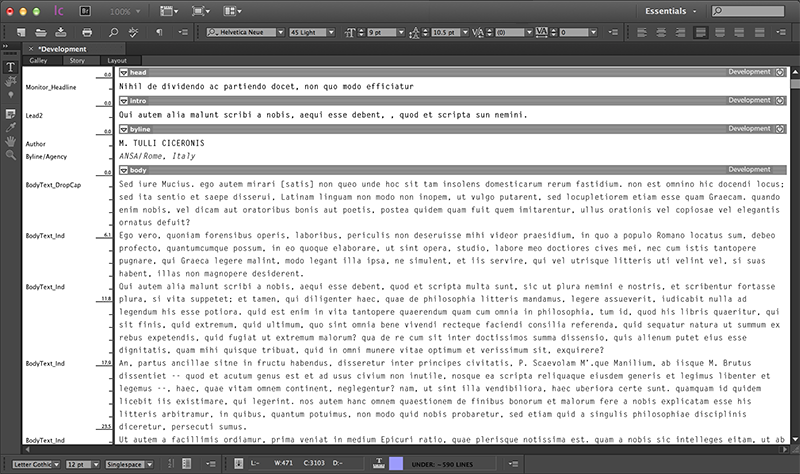Open the 12 pt display size dropdown

tap(95, 464)
